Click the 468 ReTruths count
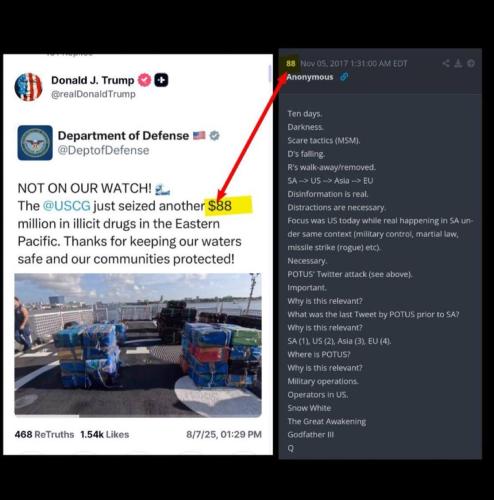Image resolution: width=494 pixels, height=500 pixels. point(44,434)
